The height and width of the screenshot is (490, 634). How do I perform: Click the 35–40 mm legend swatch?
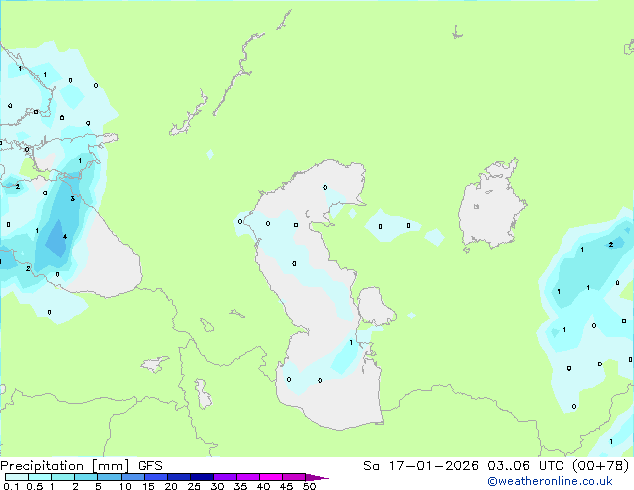coord(248,477)
